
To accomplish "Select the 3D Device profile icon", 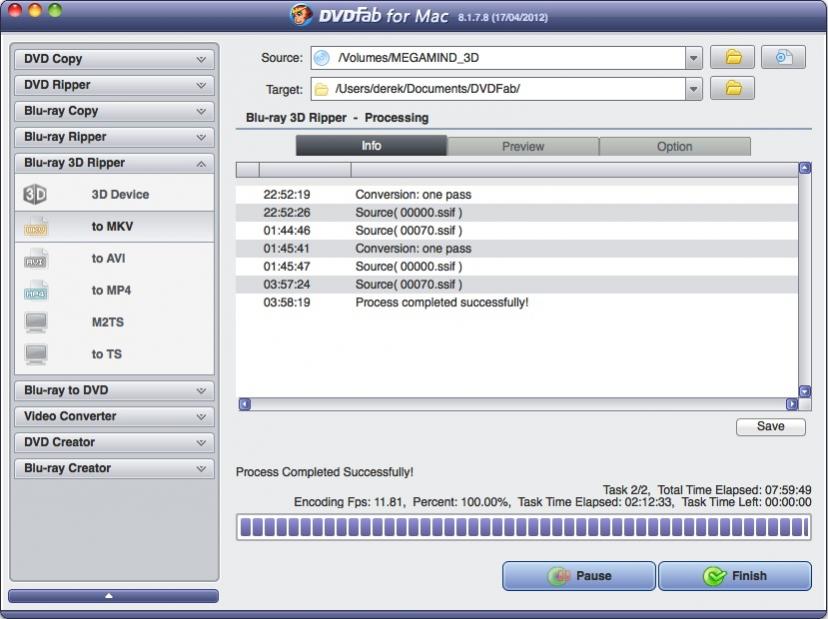I will pyautogui.click(x=35, y=195).
